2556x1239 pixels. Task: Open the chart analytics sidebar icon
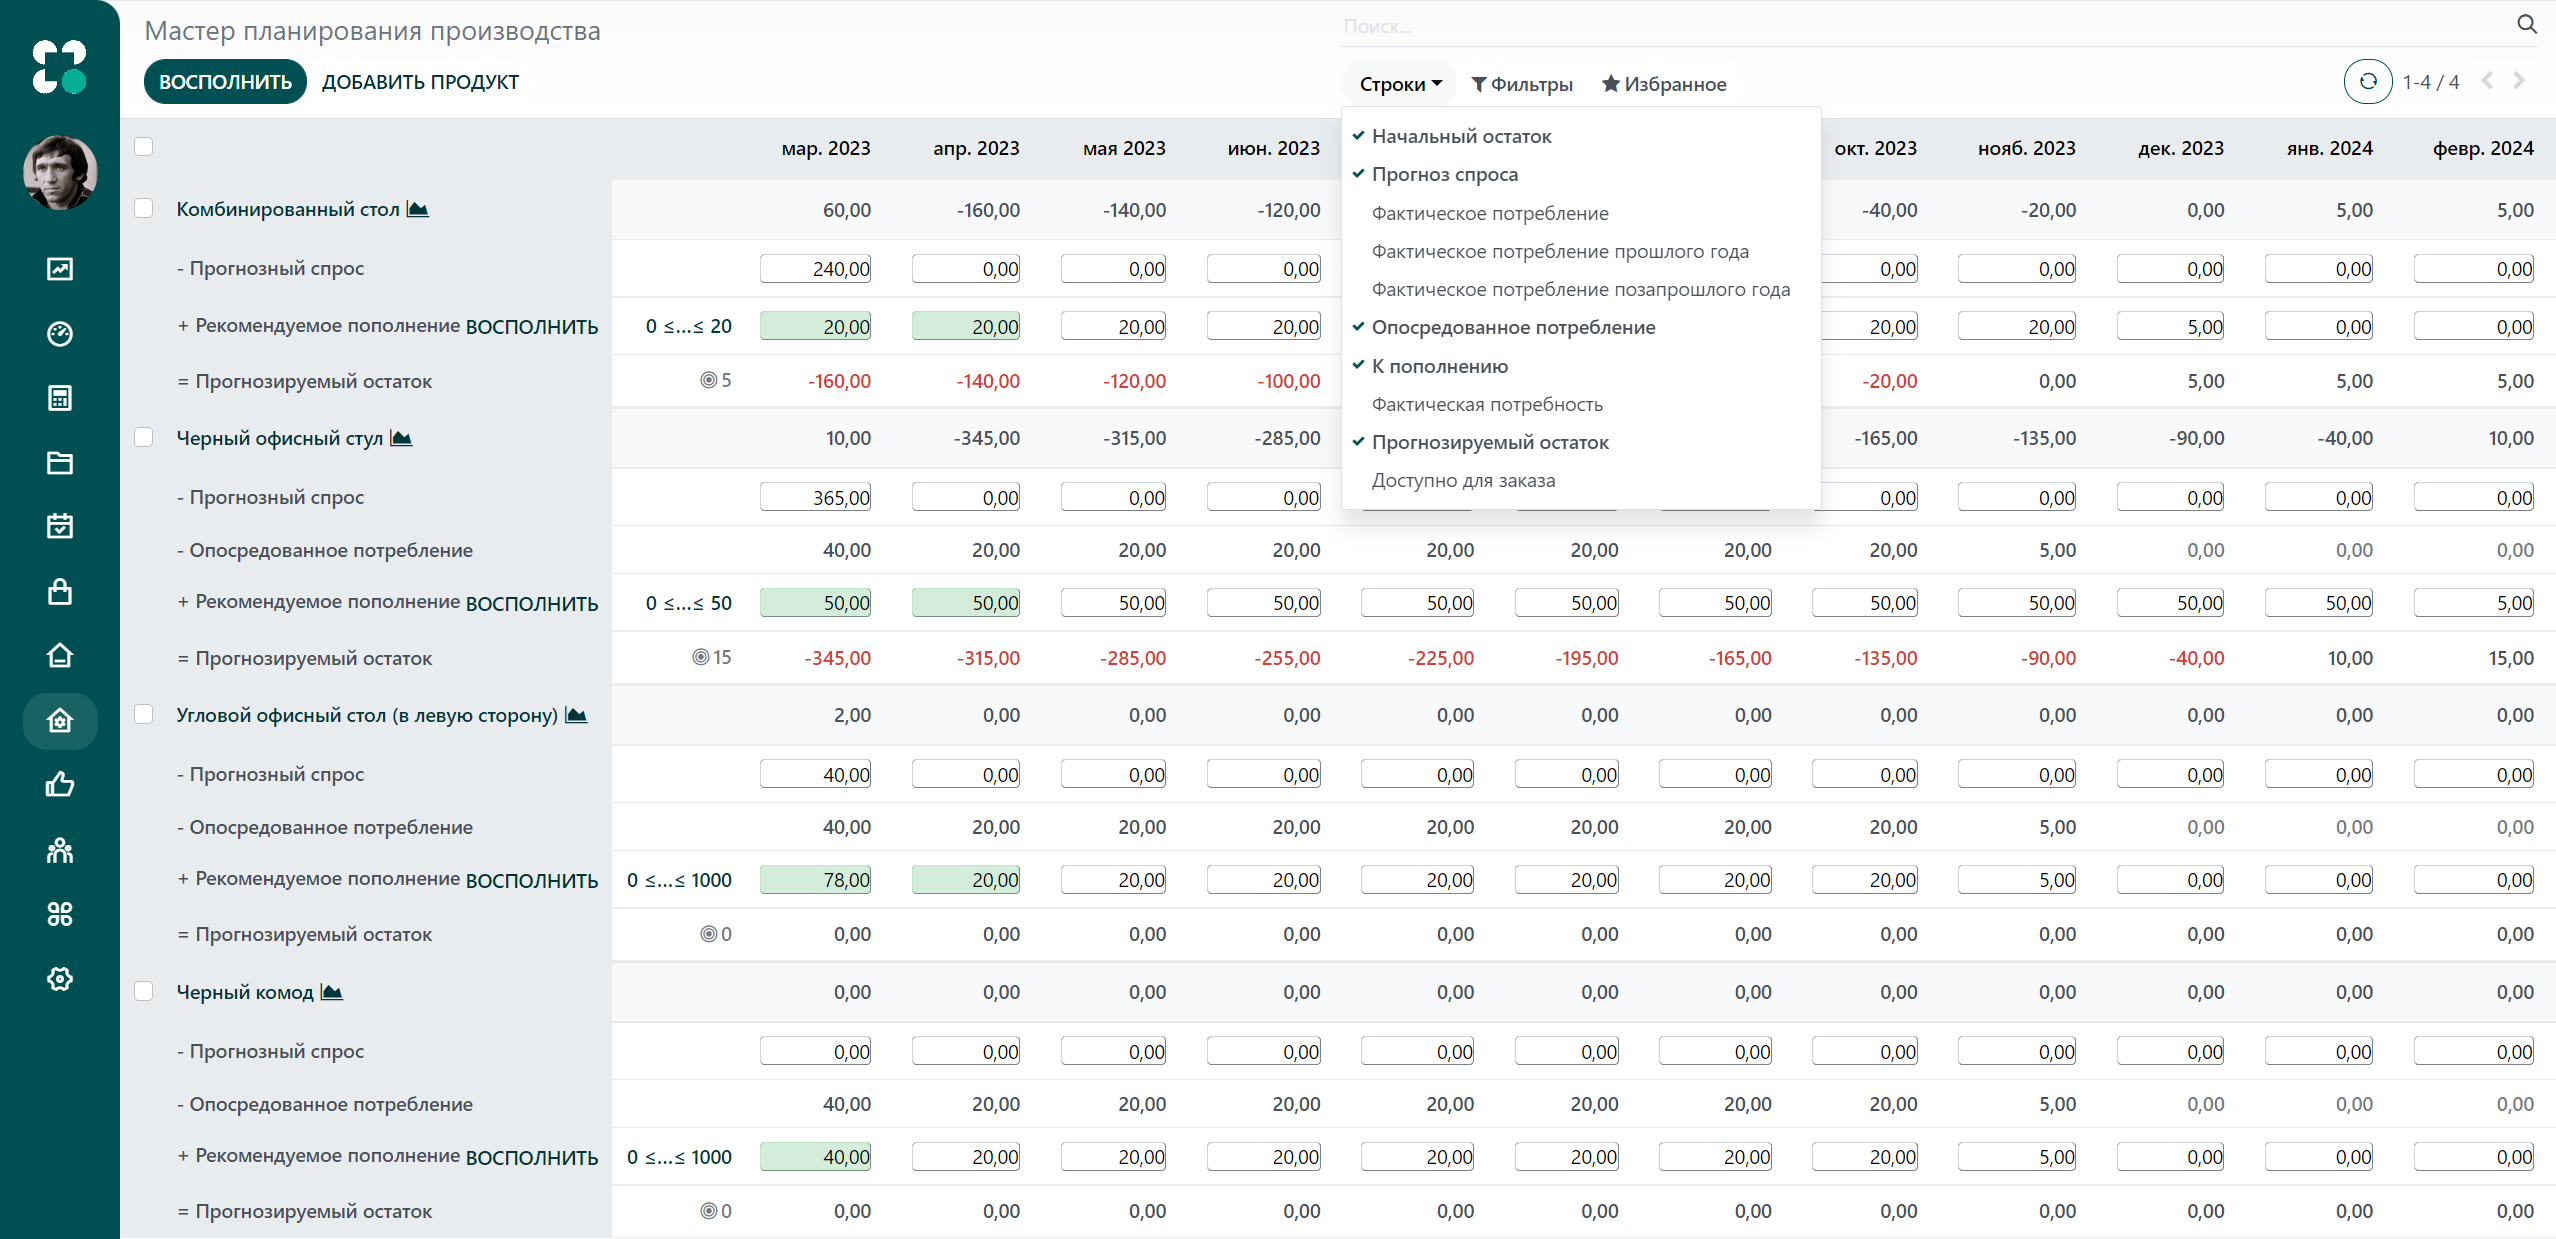(60, 269)
